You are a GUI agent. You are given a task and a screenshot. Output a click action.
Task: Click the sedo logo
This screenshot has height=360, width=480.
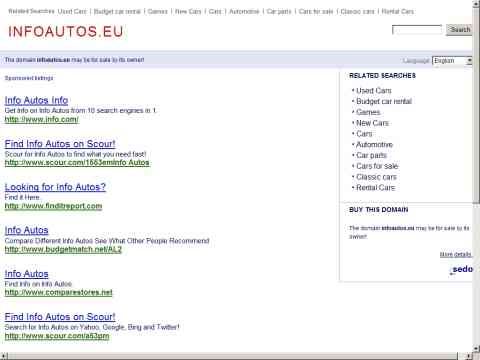tap(461, 269)
